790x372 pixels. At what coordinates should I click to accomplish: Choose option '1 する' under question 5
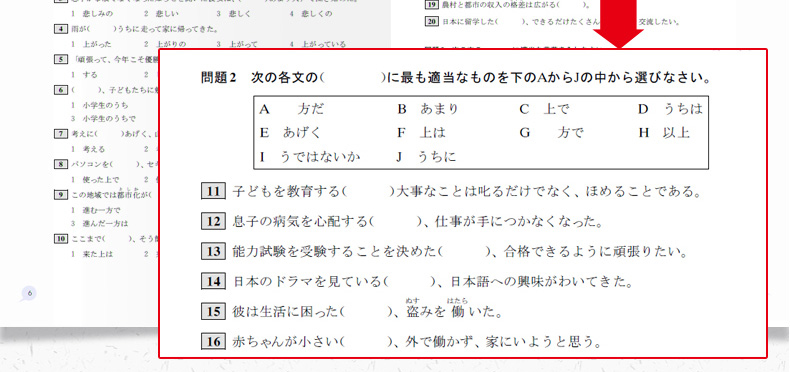pyautogui.click(x=84, y=75)
